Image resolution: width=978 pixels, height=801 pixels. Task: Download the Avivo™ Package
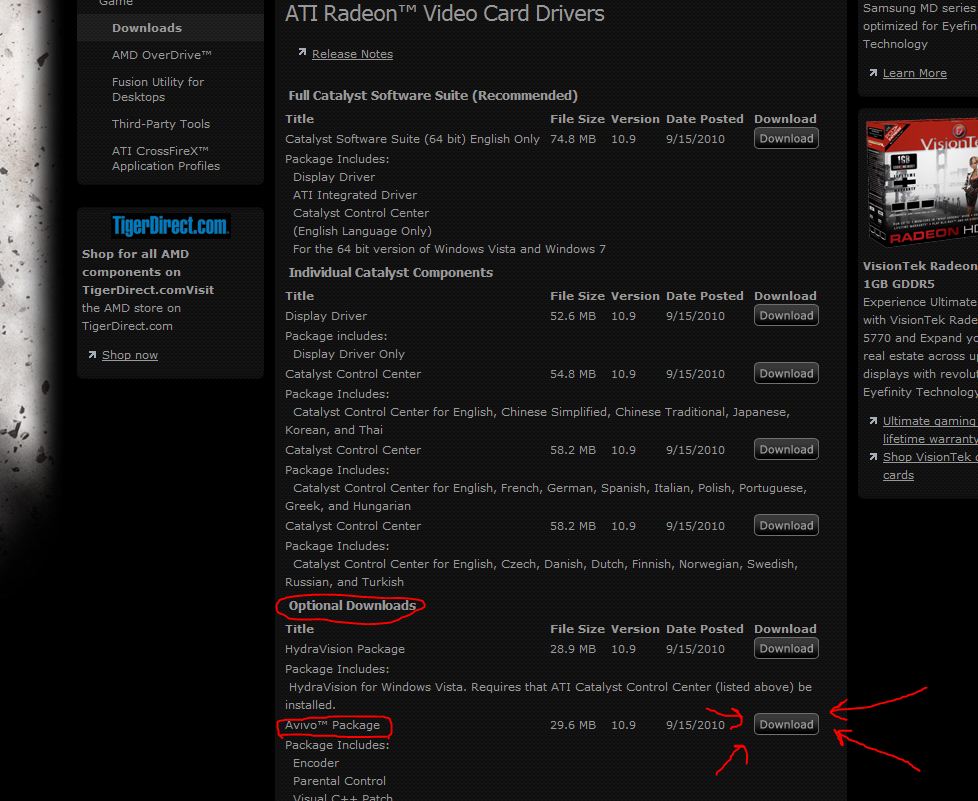[x=786, y=725]
